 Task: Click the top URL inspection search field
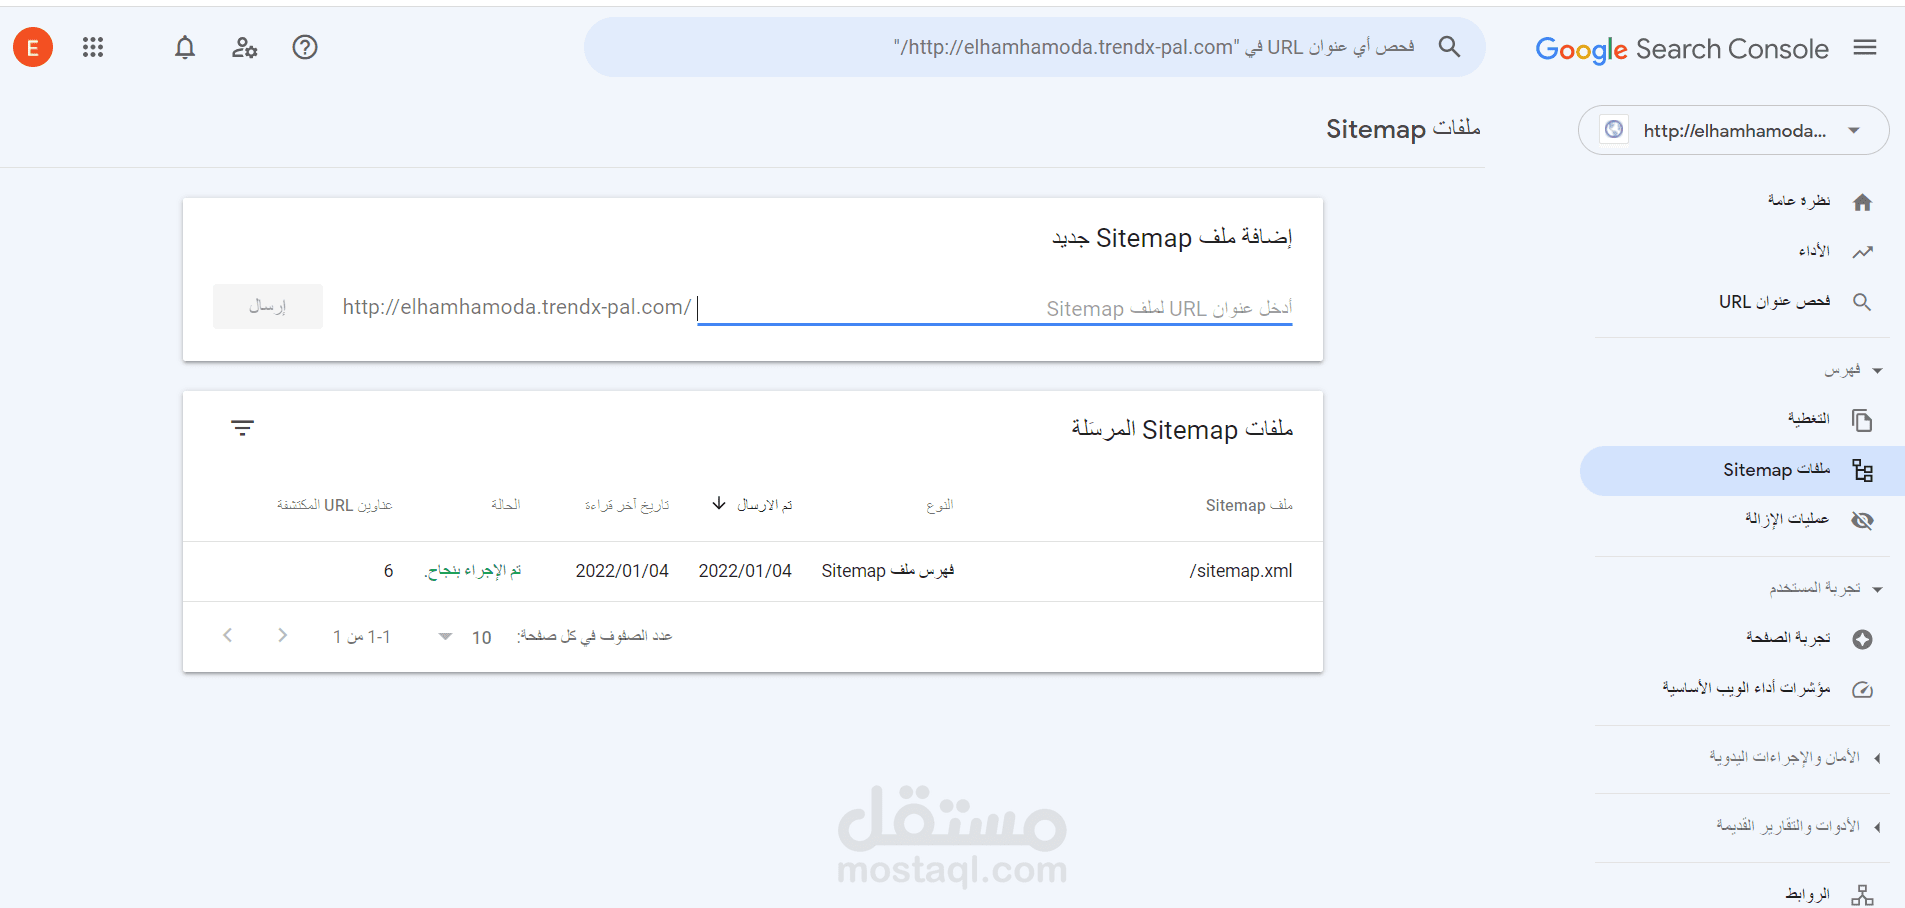pos(1035,47)
